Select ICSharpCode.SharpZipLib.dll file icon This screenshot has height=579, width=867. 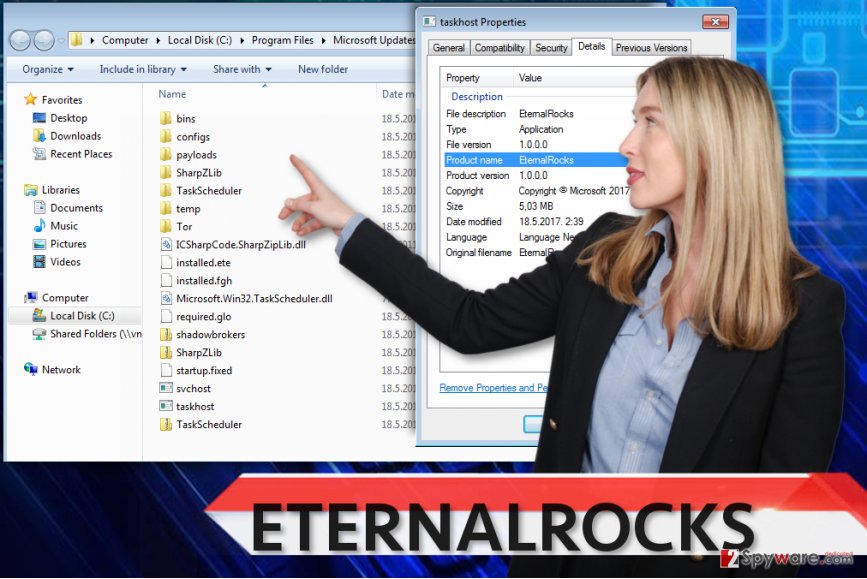click(x=166, y=244)
